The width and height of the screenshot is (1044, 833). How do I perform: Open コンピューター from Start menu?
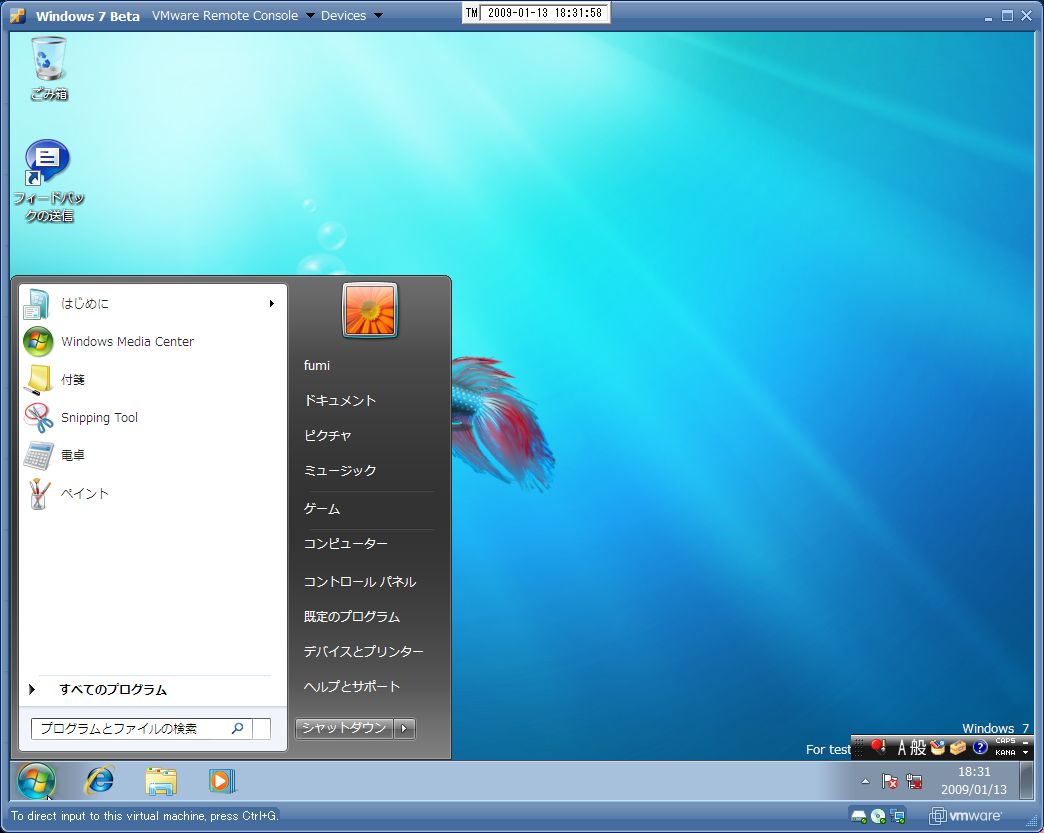346,543
